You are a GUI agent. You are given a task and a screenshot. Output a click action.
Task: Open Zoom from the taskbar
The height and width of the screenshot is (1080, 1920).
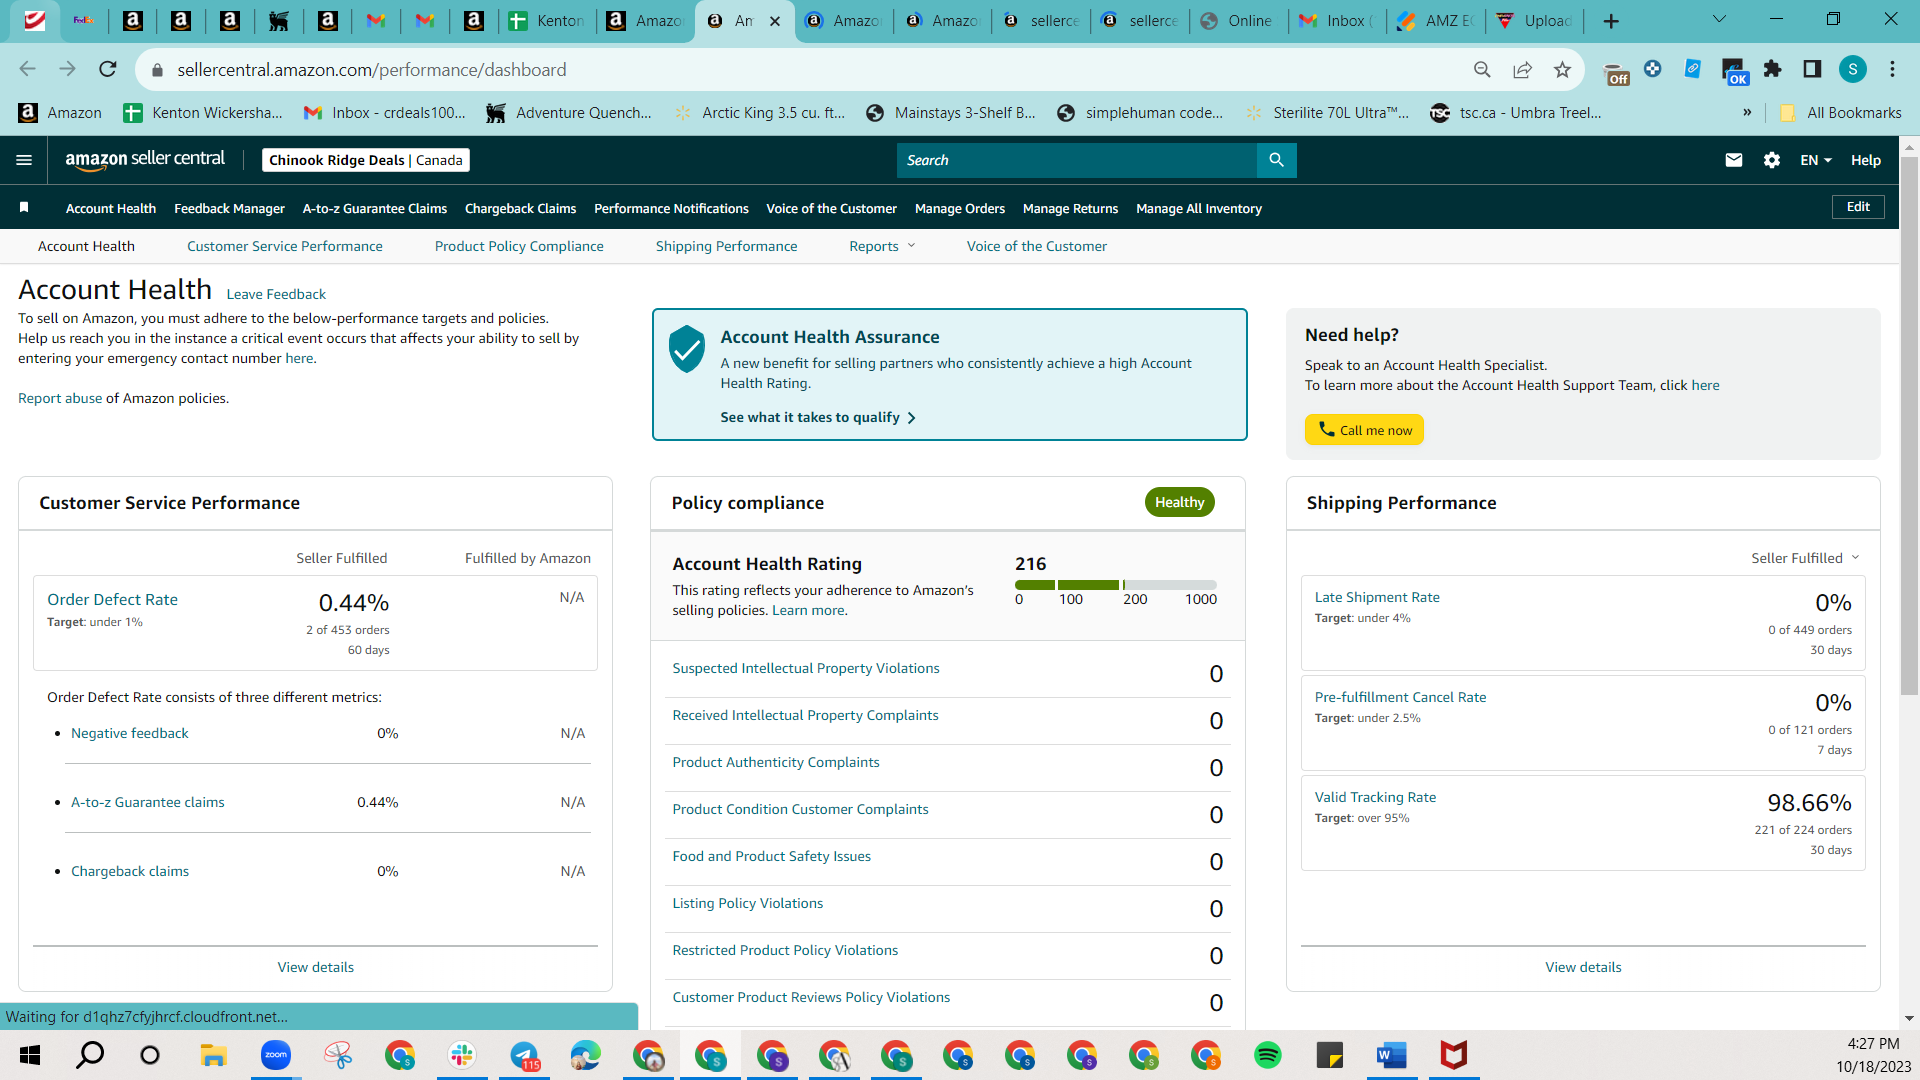click(x=276, y=1055)
